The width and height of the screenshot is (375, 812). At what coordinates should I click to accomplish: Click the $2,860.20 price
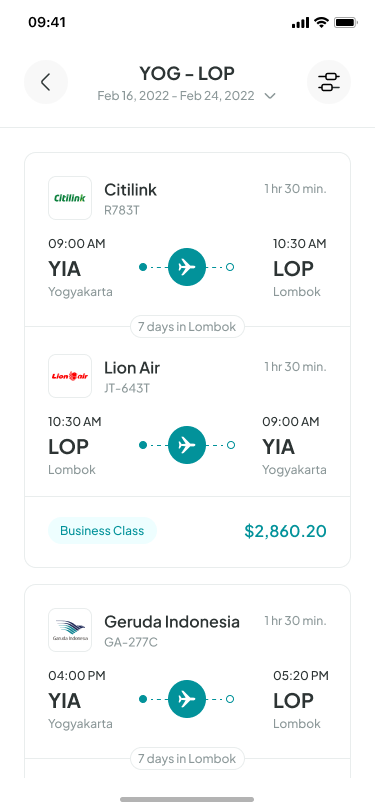pos(285,531)
